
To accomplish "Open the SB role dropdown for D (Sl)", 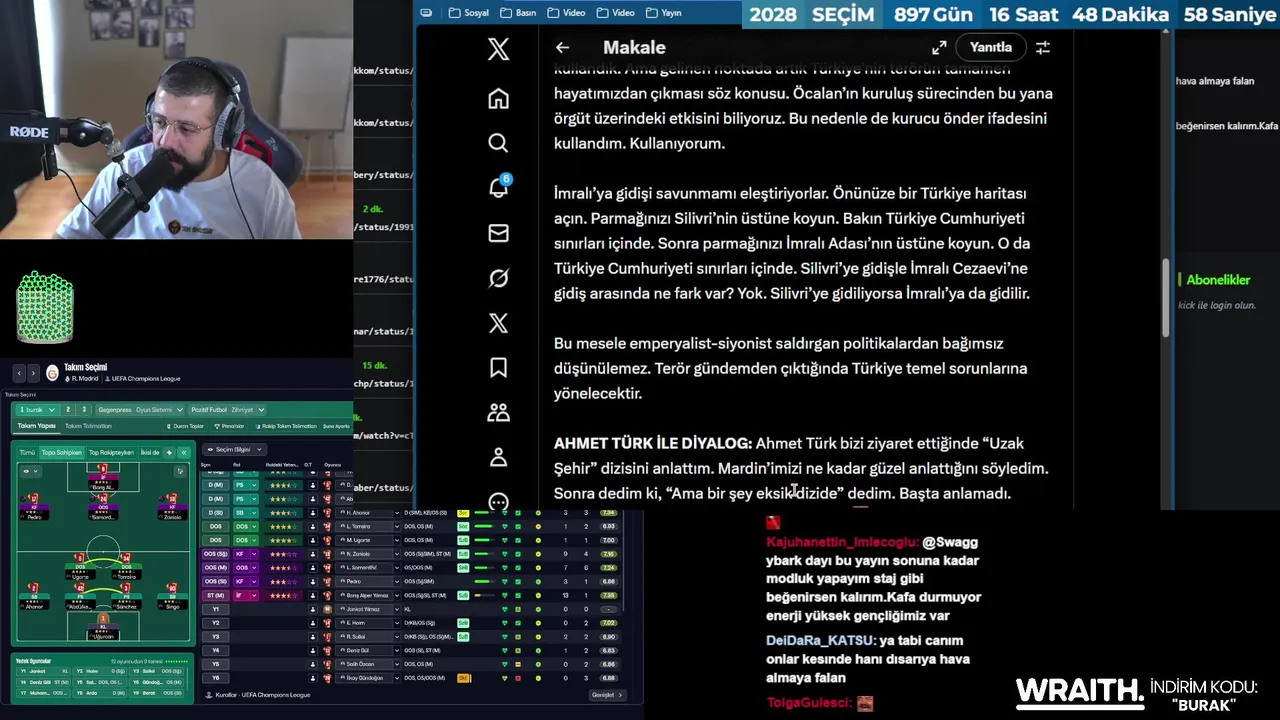I will click(x=245, y=513).
